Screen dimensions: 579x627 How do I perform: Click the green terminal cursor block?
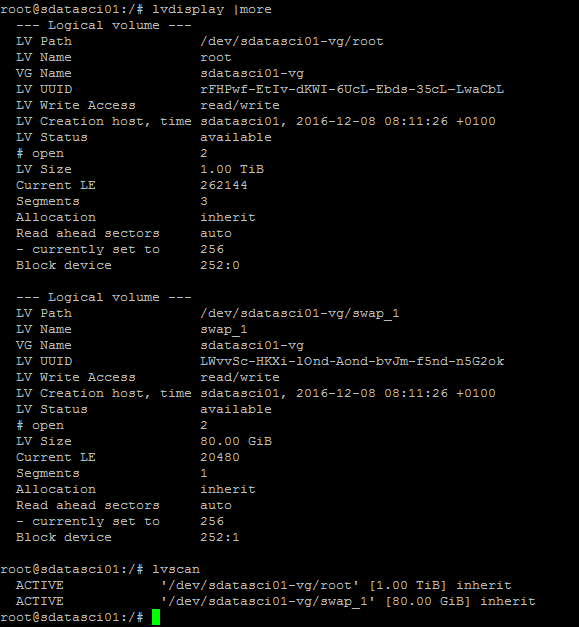pos(156,617)
